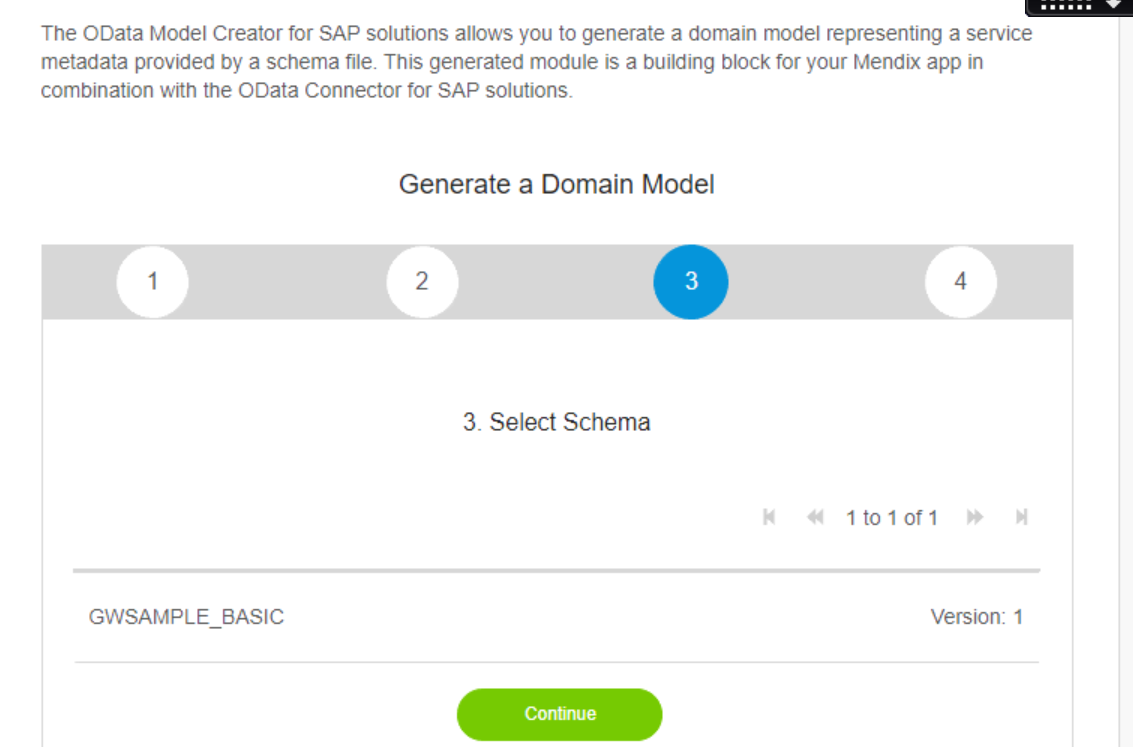Screen dimensions: 1133x747
Task: Go back to wizard step 2
Action: click(x=422, y=282)
